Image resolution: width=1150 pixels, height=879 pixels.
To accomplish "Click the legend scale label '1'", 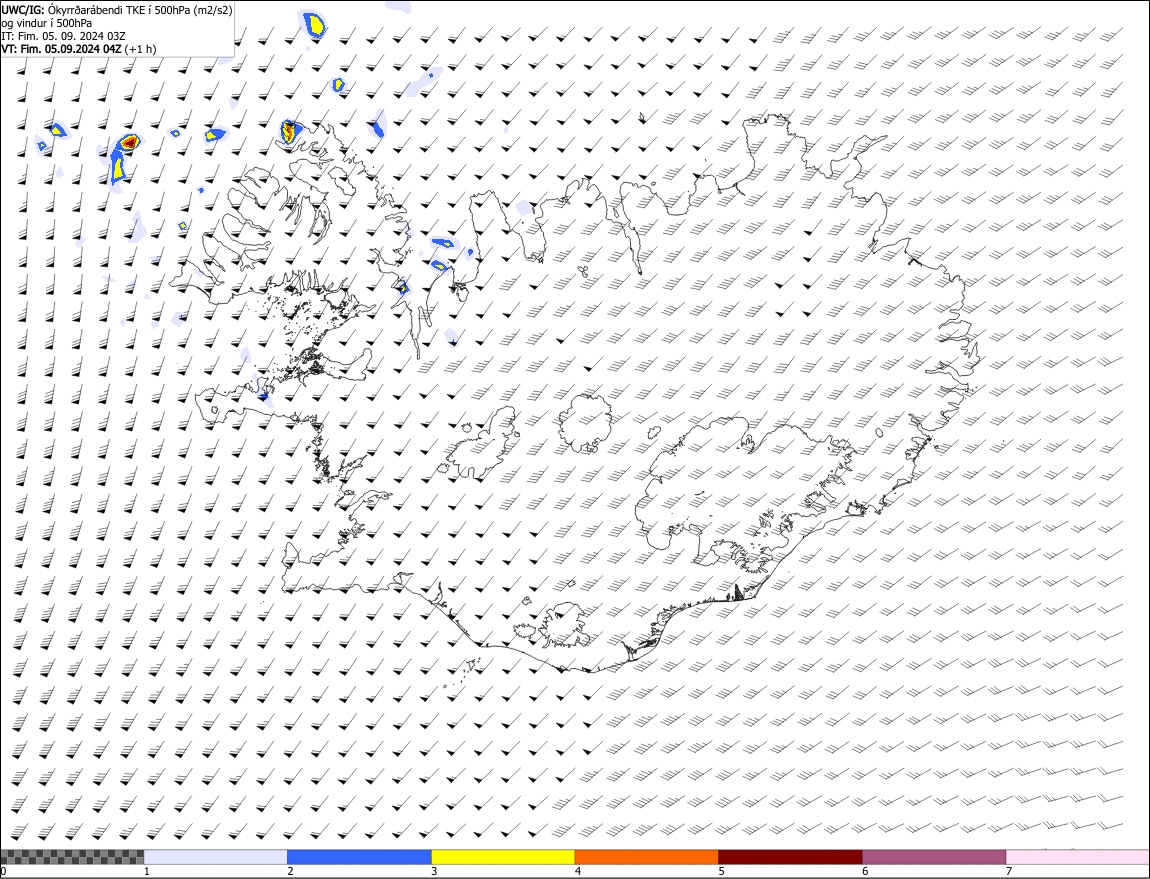I will click(147, 872).
